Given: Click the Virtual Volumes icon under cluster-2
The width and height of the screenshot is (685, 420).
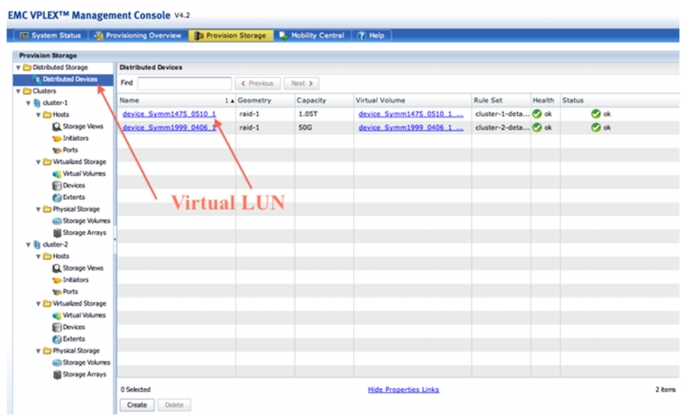Looking at the screenshot, I should (x=57, y=315).
